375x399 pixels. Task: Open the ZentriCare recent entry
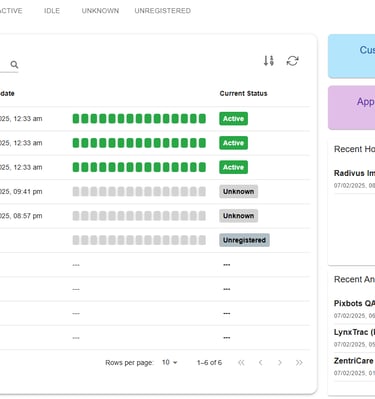354,361
